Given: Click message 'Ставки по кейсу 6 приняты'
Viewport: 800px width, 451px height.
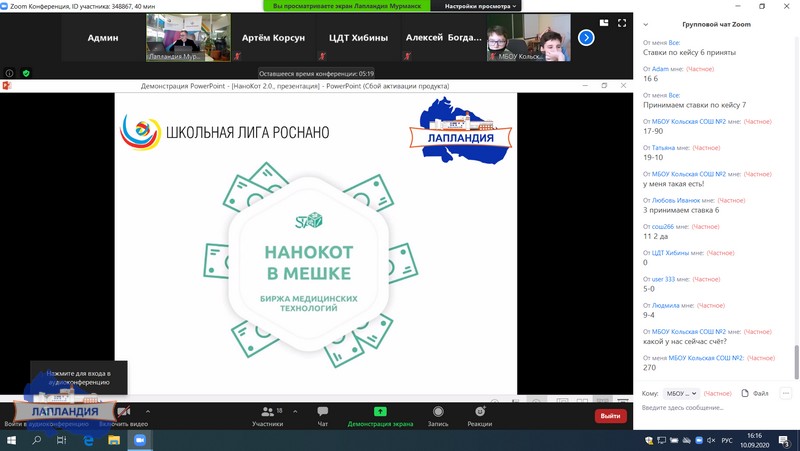Looking at the screenshot, I should pos(689,52).
